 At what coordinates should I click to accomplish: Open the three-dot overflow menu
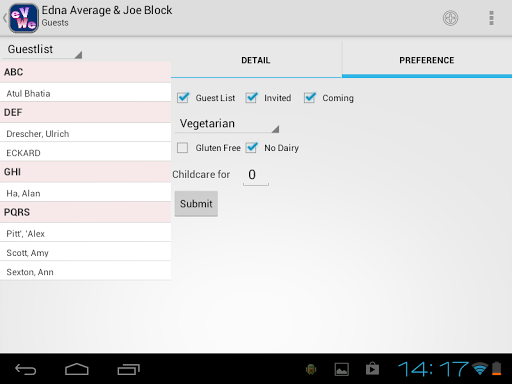point(491,18)
